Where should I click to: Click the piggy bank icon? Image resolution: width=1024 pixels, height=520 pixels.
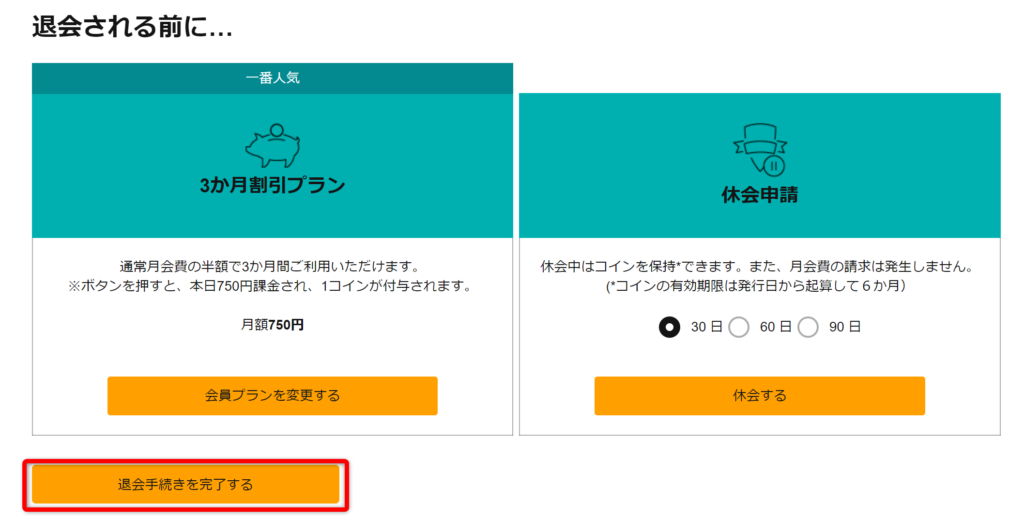[x=272, y=146]
